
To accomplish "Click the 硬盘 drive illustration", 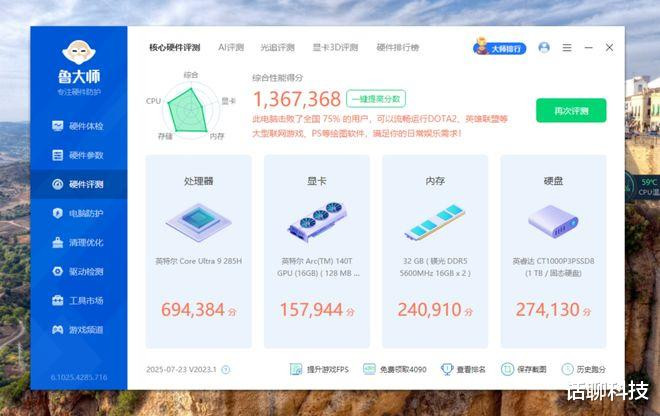I will pos(553,221).
